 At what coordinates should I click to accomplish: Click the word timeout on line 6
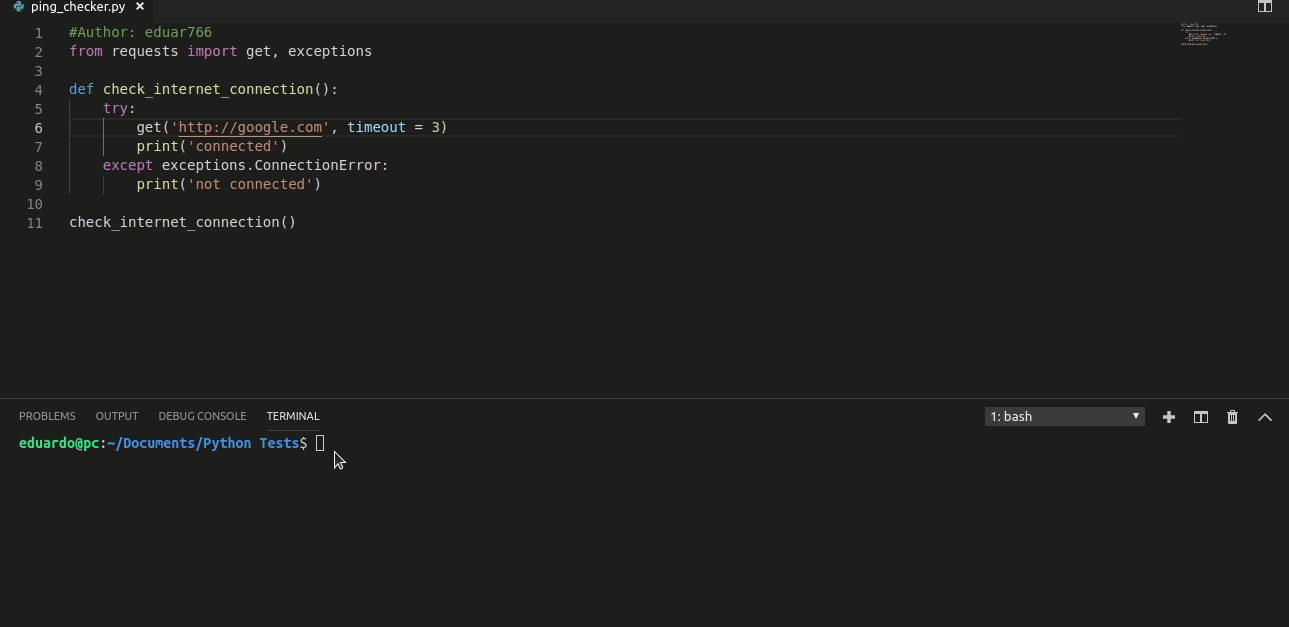coord(376,127)
